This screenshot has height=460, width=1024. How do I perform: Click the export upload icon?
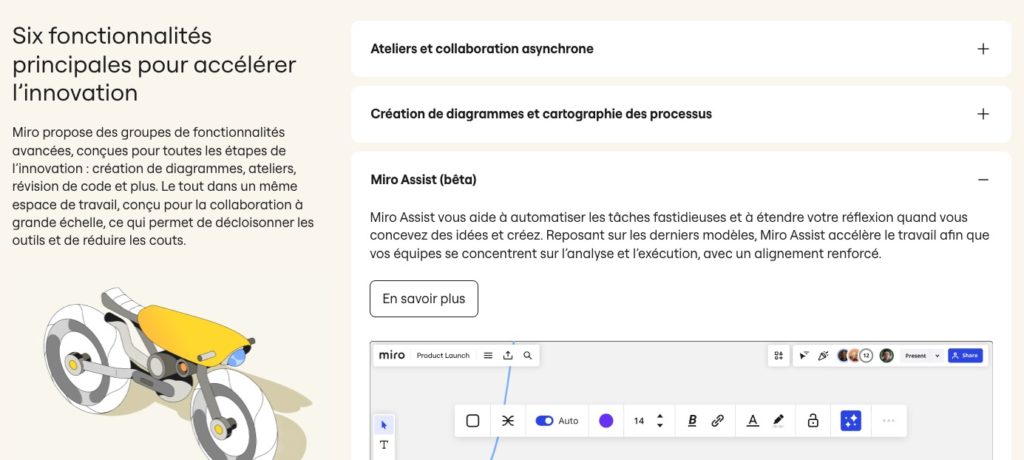pos(508,355)
